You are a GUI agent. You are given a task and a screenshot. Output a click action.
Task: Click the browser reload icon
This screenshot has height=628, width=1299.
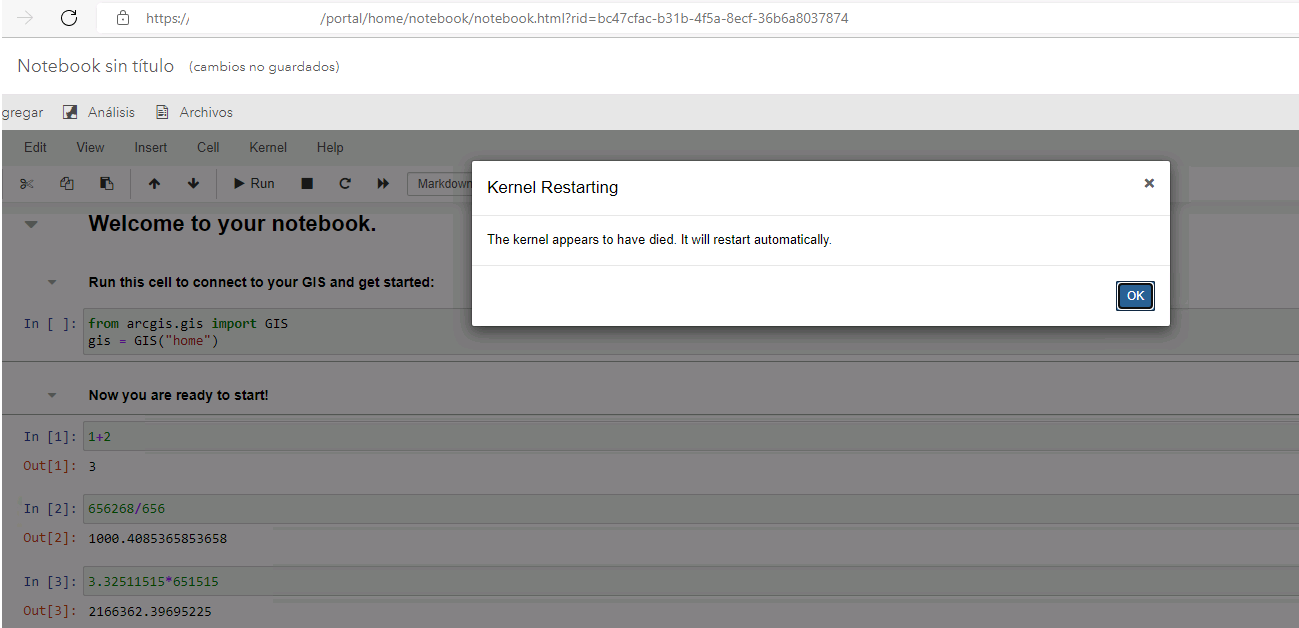[x=67, y=17]
